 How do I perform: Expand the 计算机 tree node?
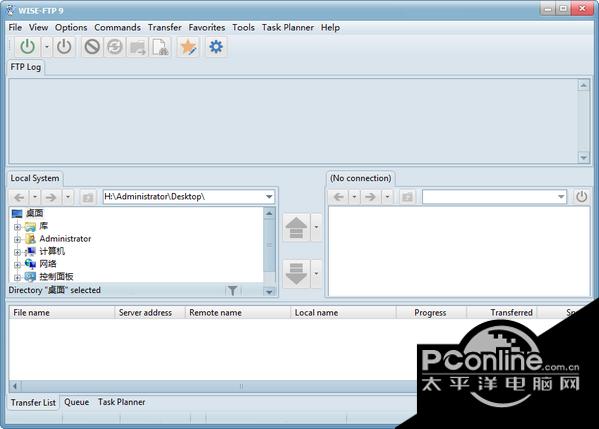click(x=17, y=252)
